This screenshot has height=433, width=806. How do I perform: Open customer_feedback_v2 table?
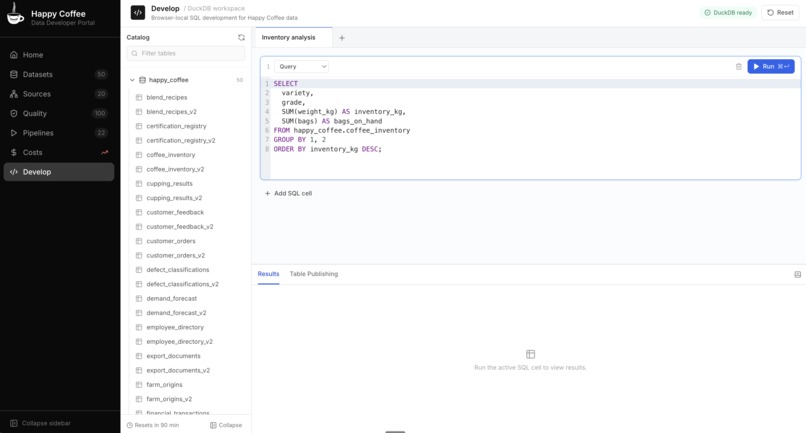(180, 227)
